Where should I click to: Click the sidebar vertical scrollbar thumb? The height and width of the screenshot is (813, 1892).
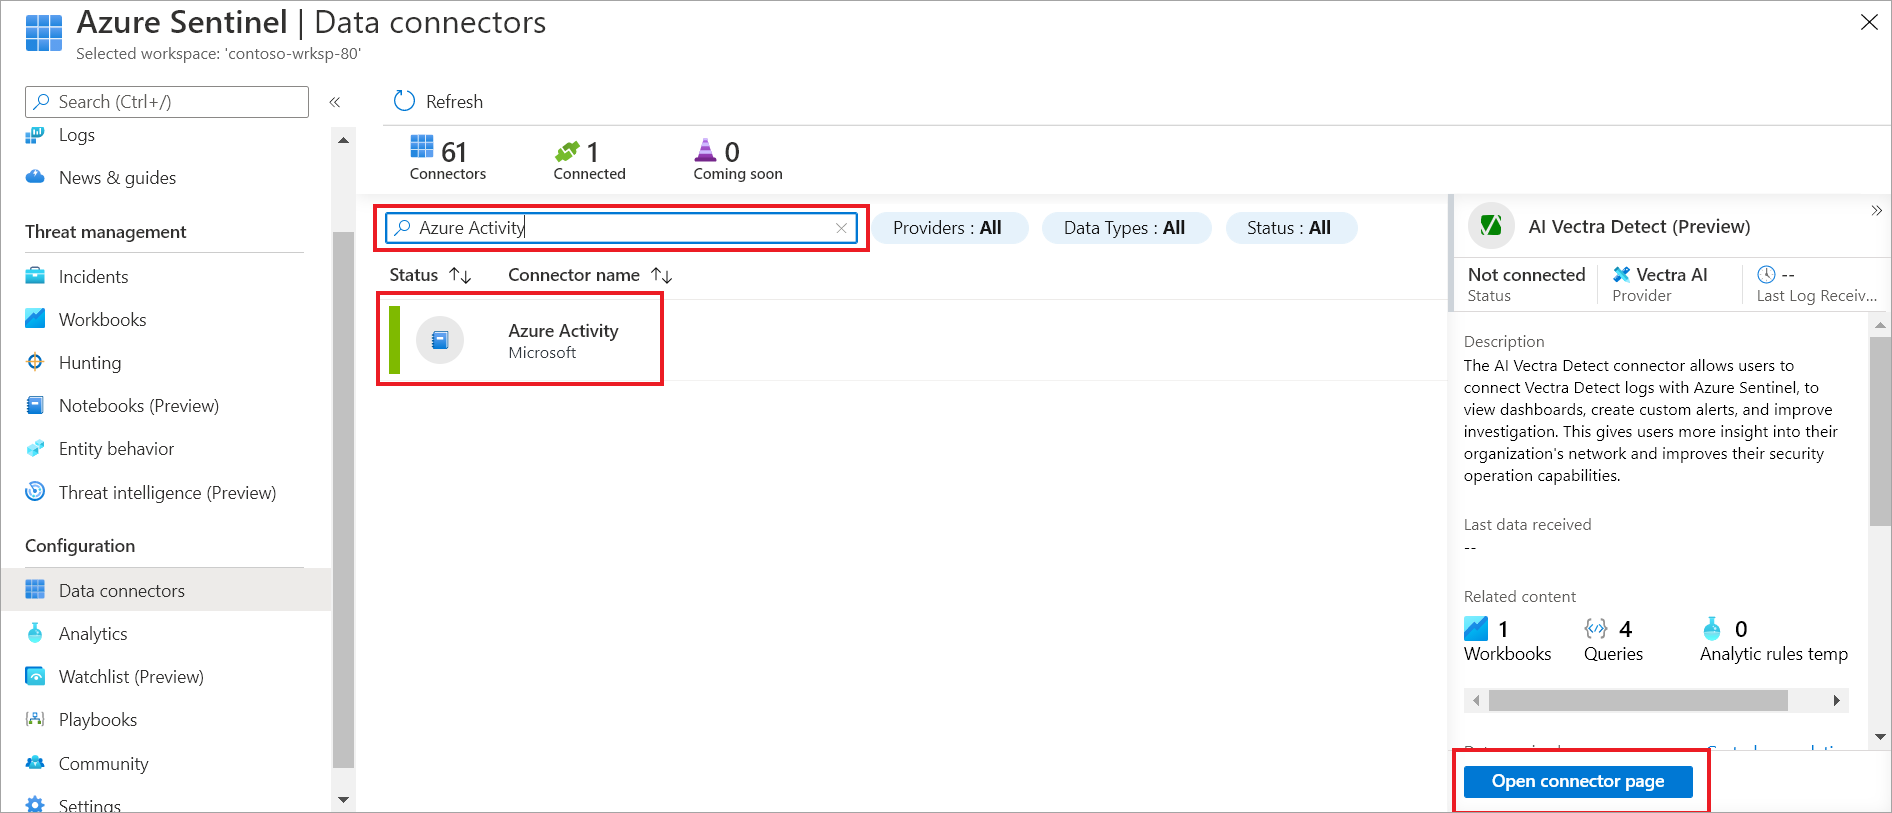pos(343,500)
